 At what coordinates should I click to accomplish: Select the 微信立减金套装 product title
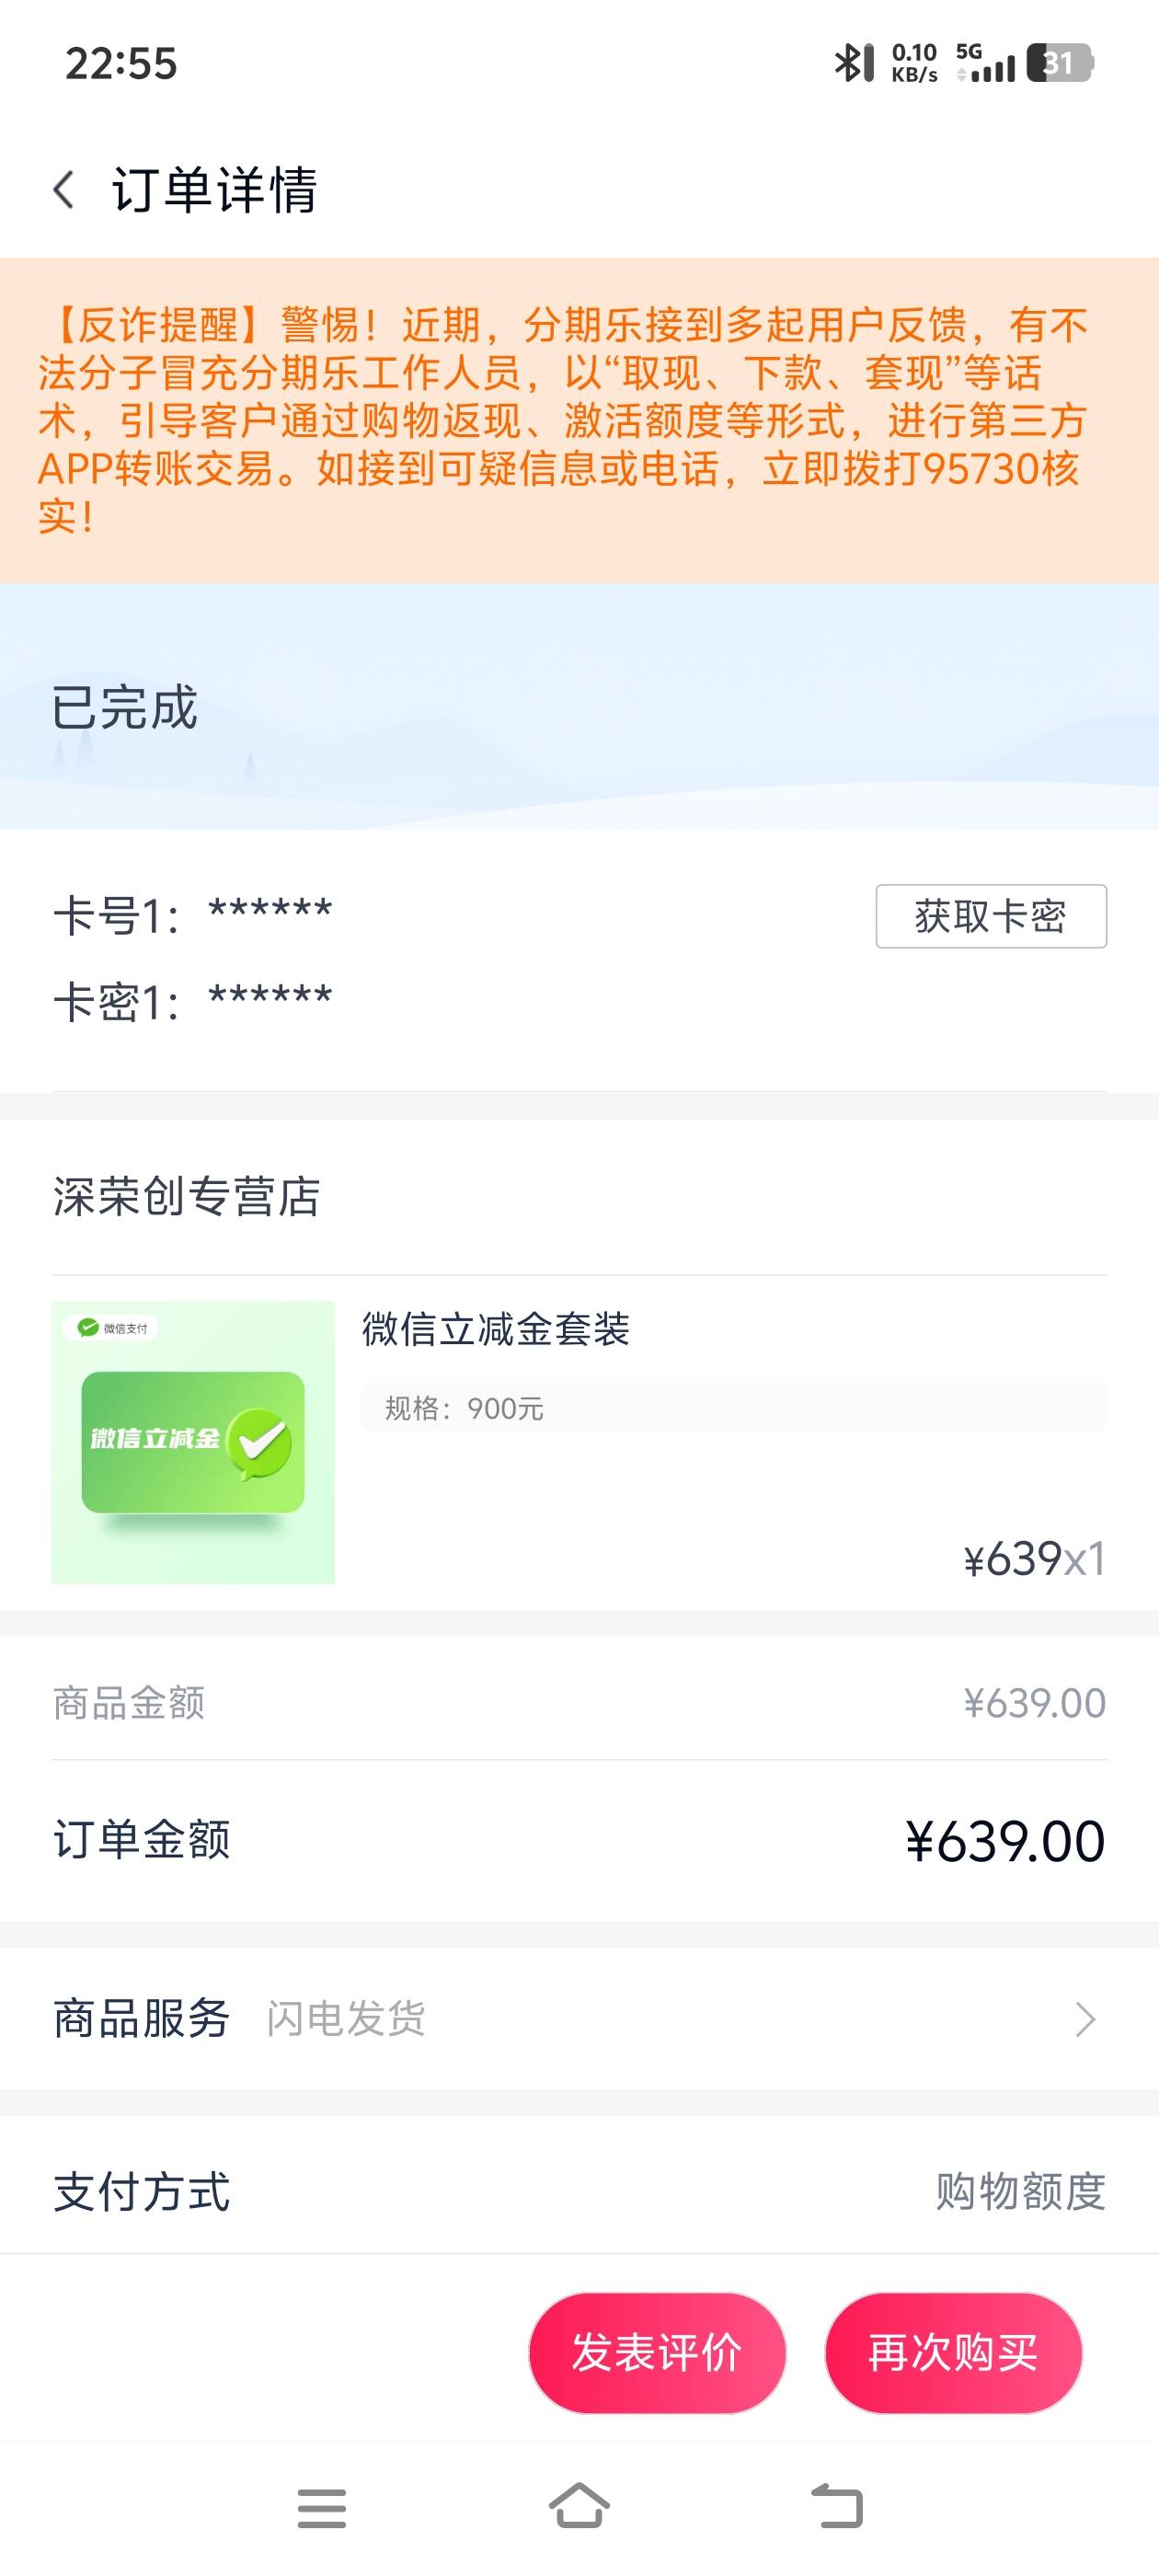[x=496, y=1329]
